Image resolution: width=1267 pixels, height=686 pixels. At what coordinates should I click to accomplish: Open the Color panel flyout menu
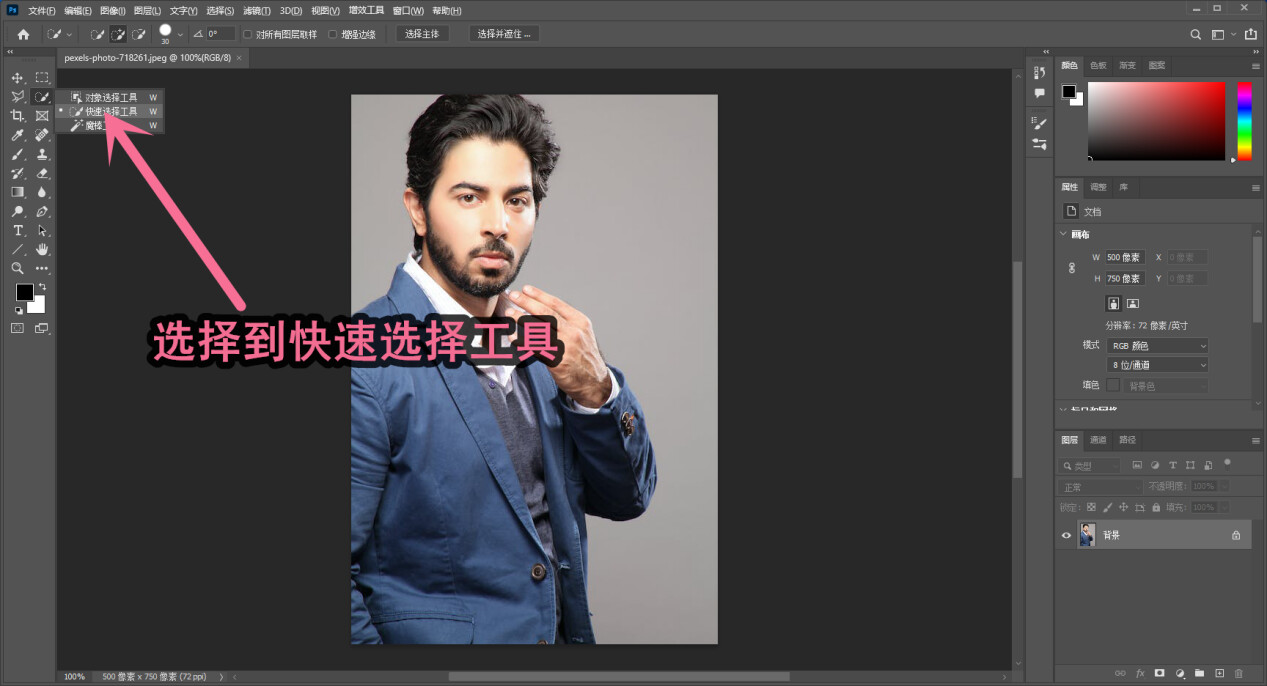pyautogui.click(x=1255, y=66)
